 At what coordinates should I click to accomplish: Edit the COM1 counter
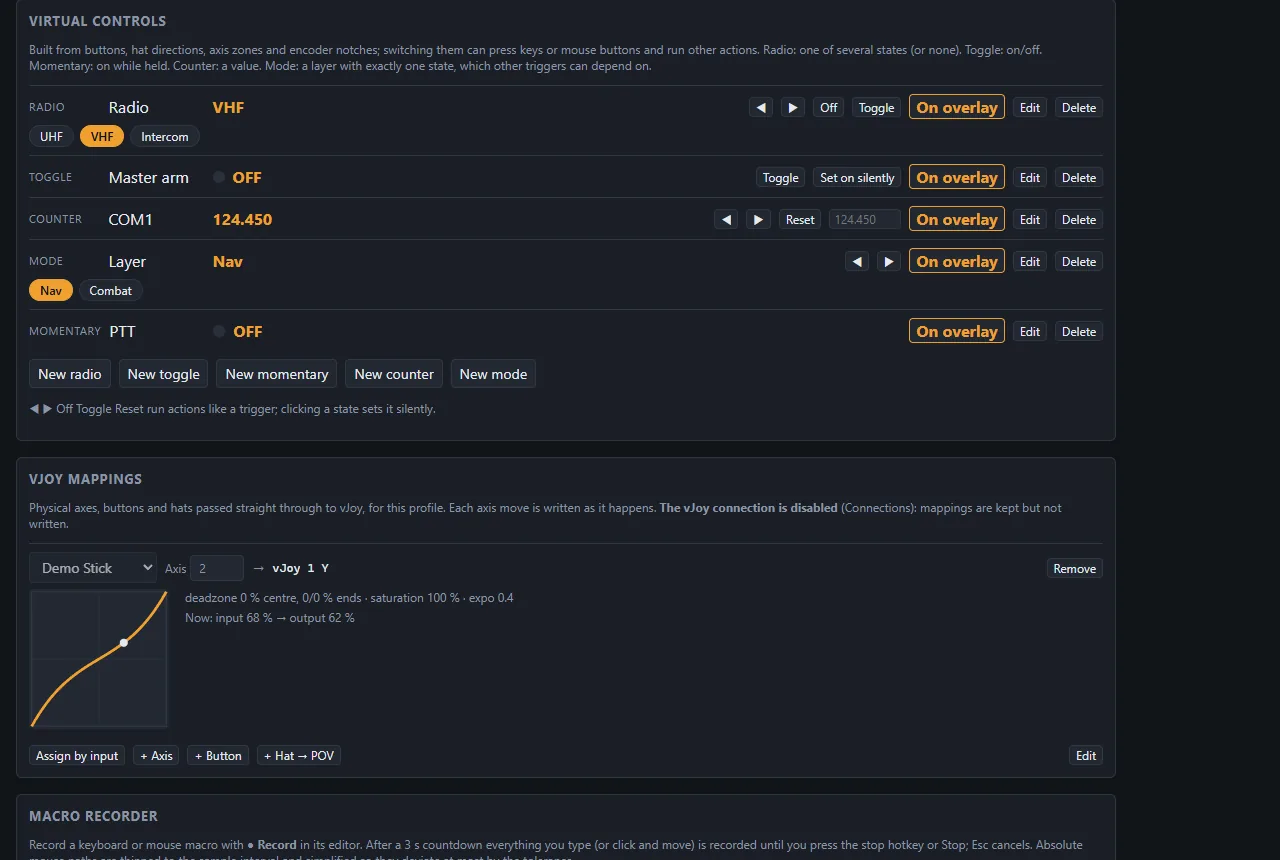1030,219
